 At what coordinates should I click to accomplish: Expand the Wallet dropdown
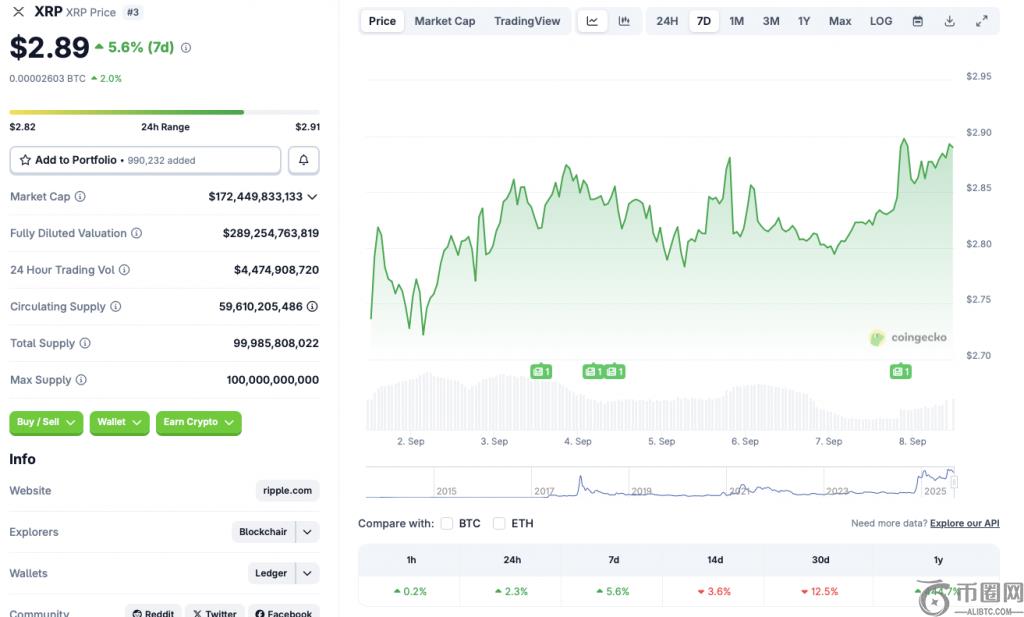[119, 422]
